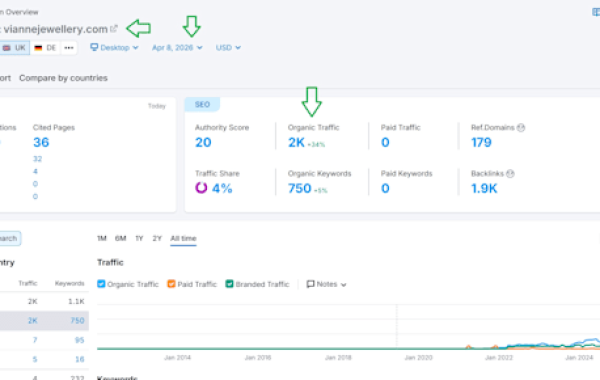Click the Notes speech bubble icon
Screen dimensions: 600x380
pyautogui.click(x=310, y=284)
